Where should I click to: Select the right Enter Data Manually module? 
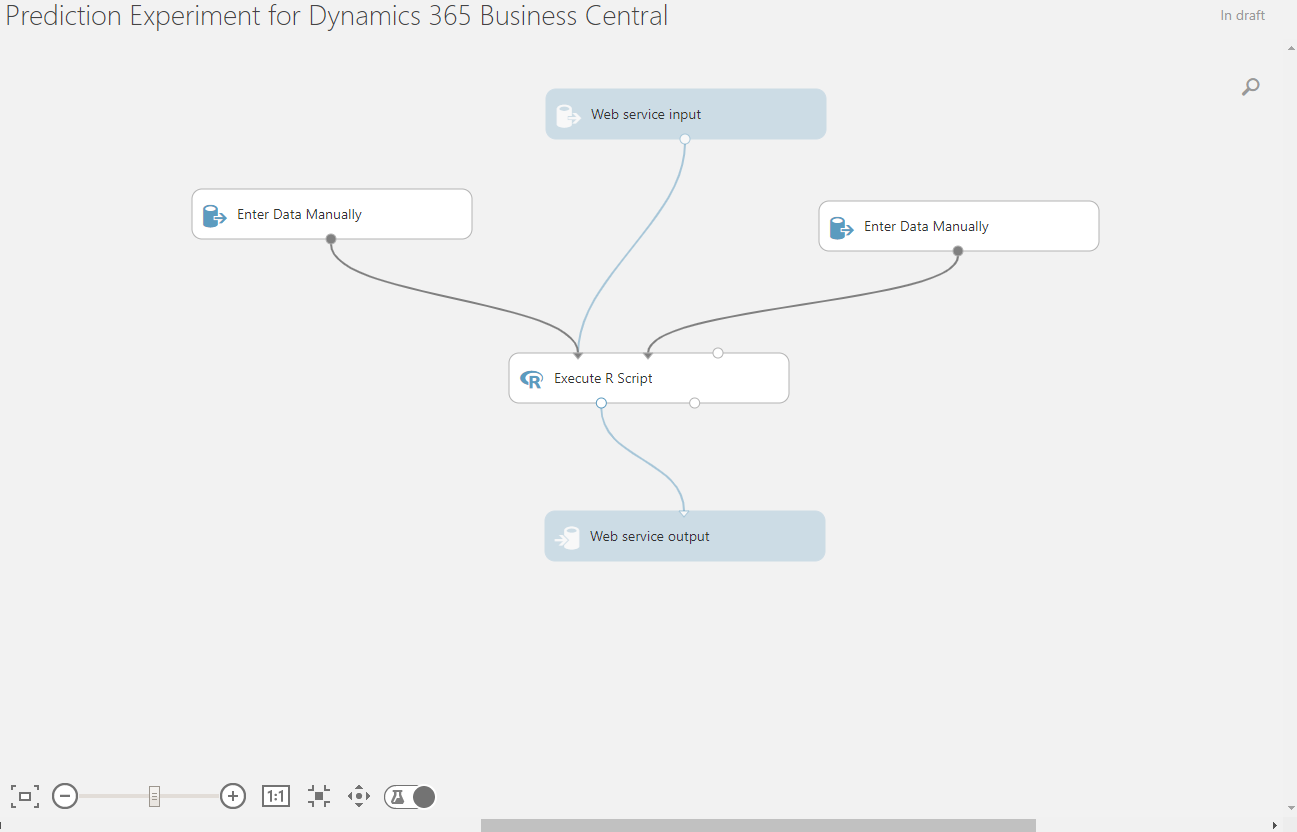[x=959, y=226]
